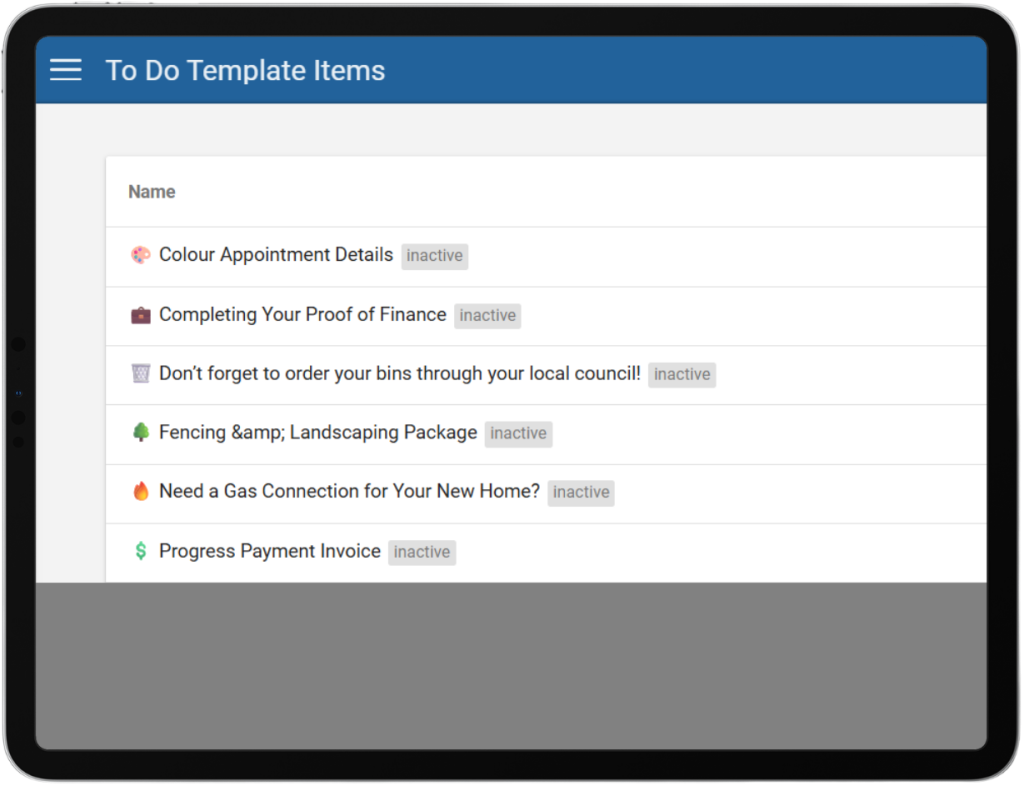Sort by the Name column header

152,192
